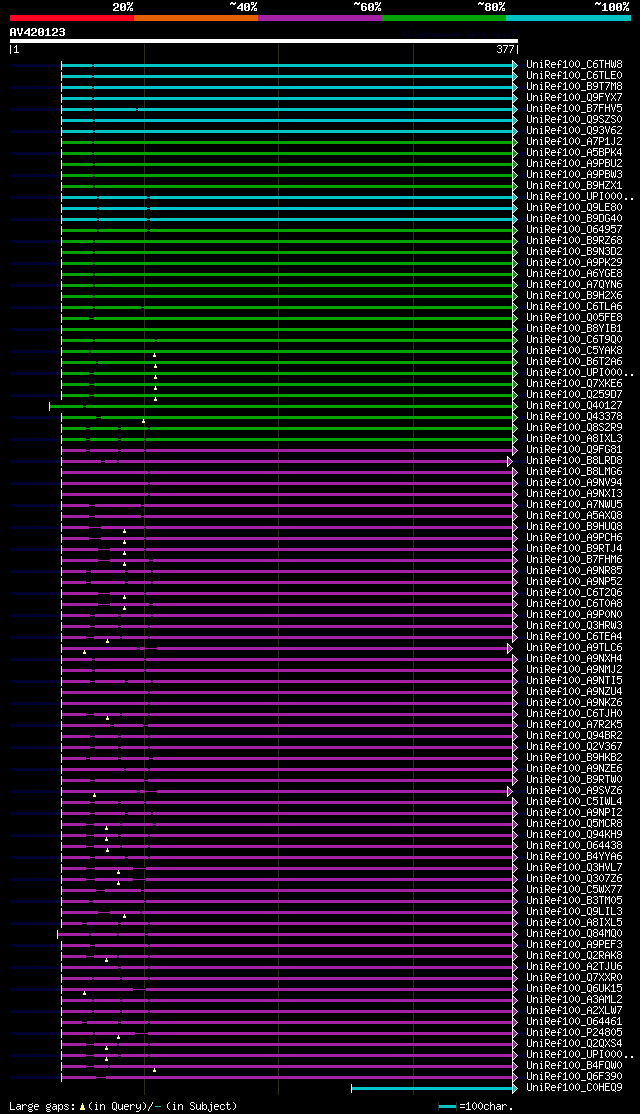This screenshot has width=640, height=1114.
Task: Select hit UniRef100_C5WX77
Action: [x=575, y=890]
